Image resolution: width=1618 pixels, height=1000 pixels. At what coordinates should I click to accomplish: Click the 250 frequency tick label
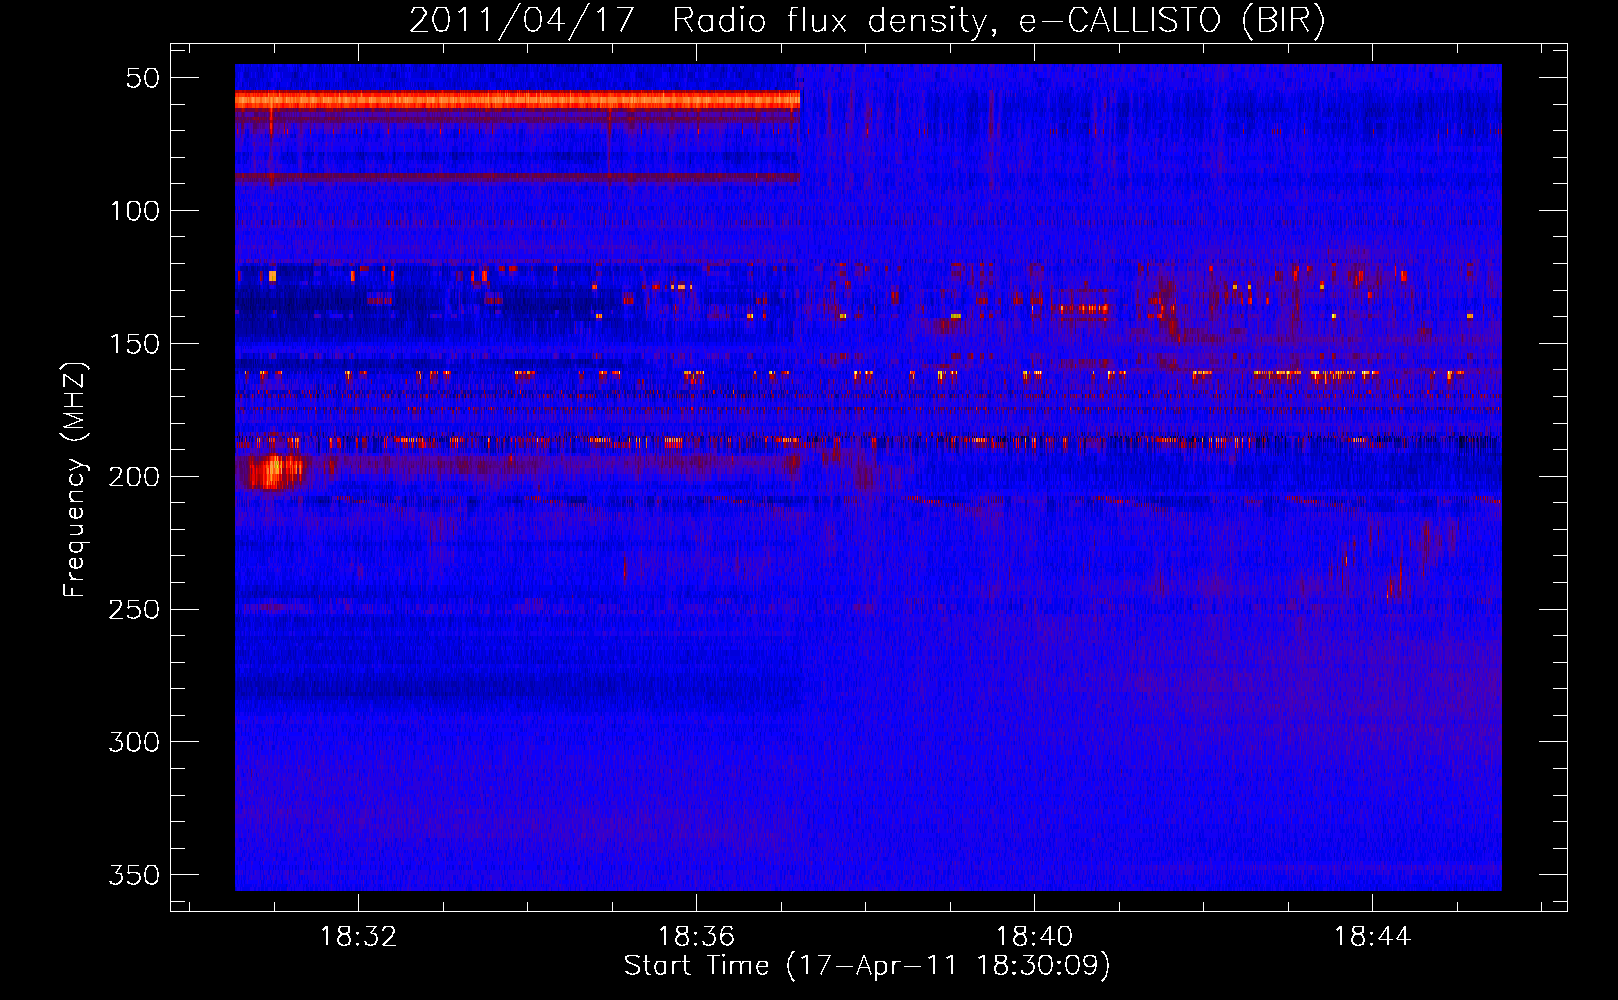[134, 609]
